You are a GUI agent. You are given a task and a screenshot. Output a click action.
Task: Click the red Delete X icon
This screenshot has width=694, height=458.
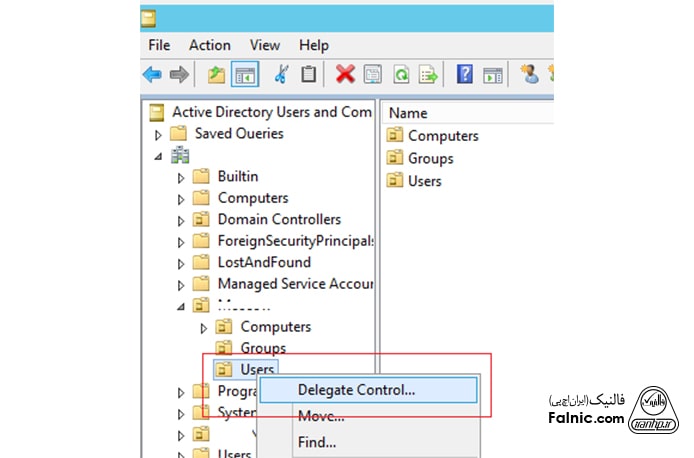345,74
